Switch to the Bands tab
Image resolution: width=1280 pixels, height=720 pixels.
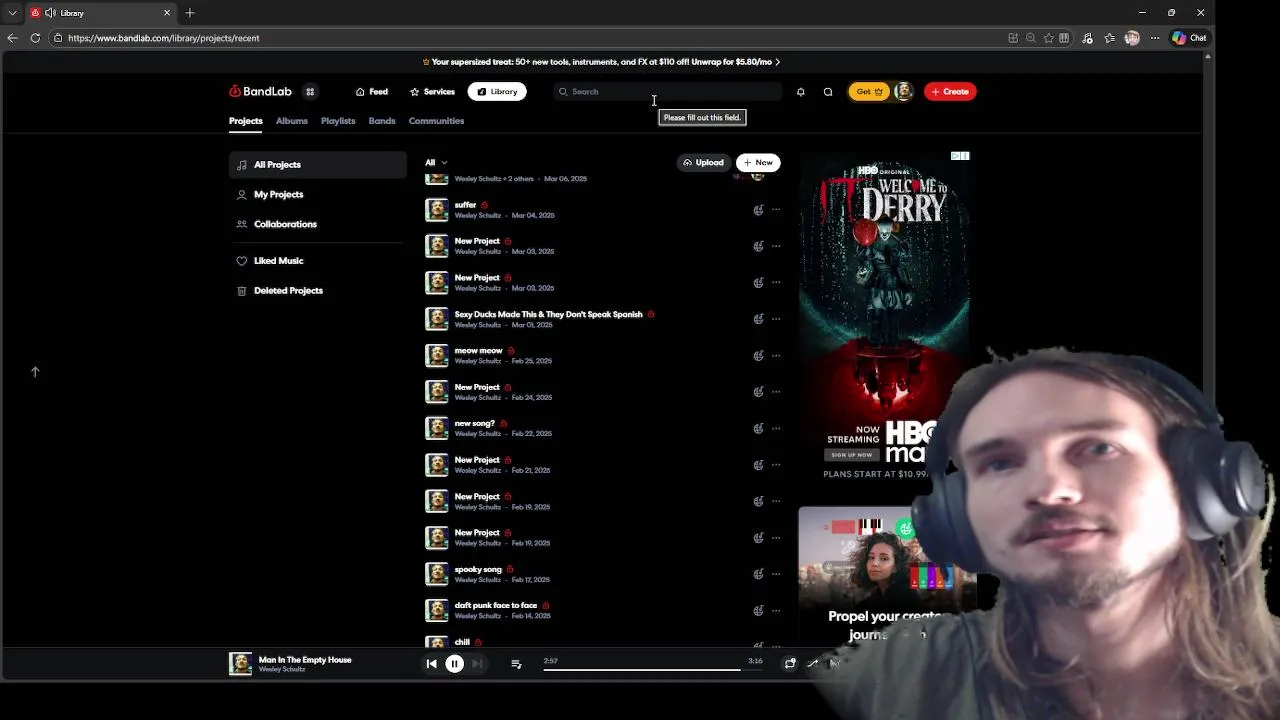(x=382, y=121)
